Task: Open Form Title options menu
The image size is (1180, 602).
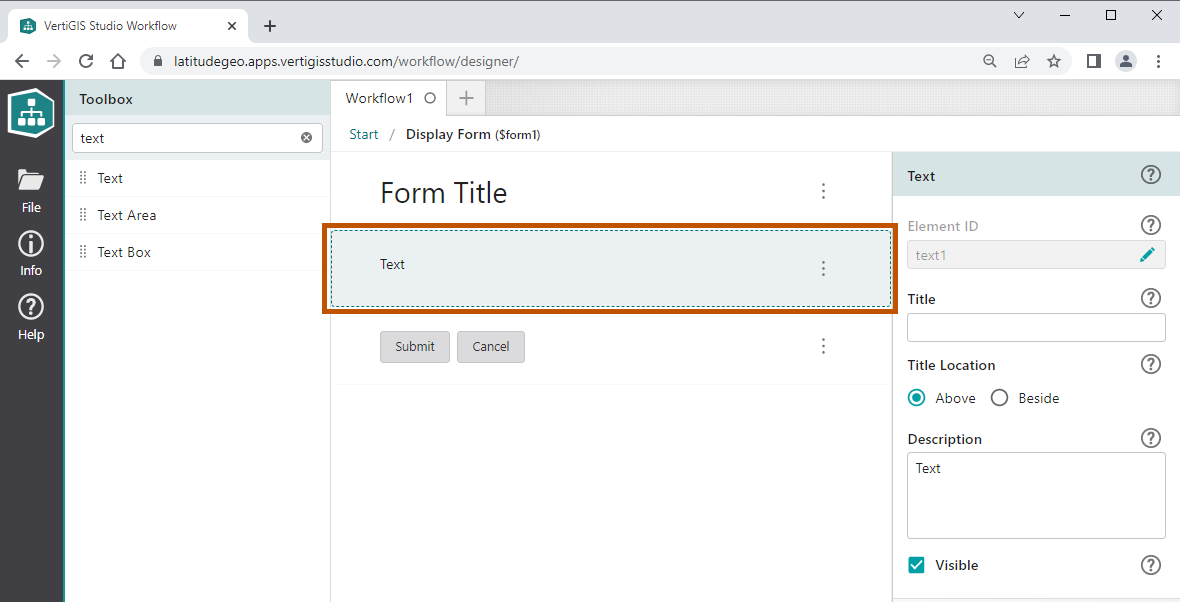Action: pos(823,191)
